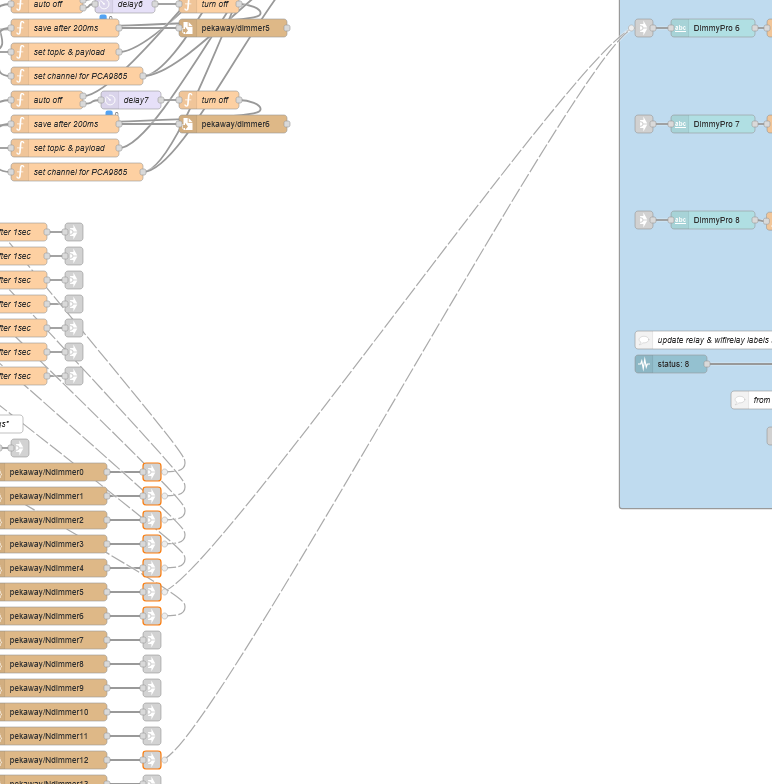Viewport: 772px width, 784px height.
Task: Click the link-out node after pekaway/Ndimmer0
Action: (151, 472)
